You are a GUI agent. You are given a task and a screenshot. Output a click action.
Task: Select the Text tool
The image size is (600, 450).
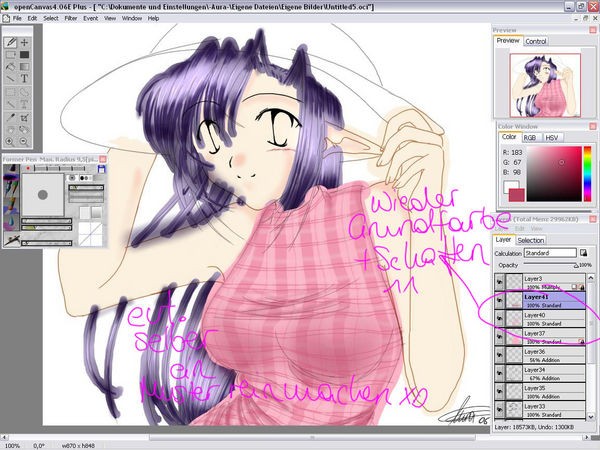pos(24,78)
